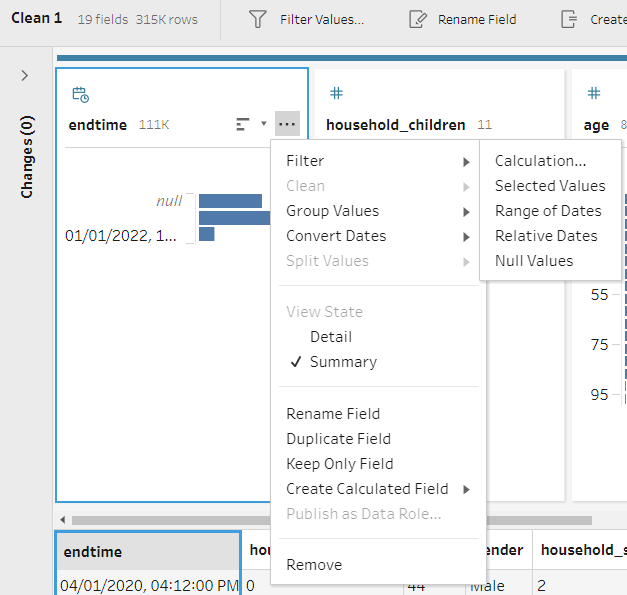This screenshot has height=595, width=627.
Task: Click the Rename Field pencil icon
Action: (x=417, y=19)
